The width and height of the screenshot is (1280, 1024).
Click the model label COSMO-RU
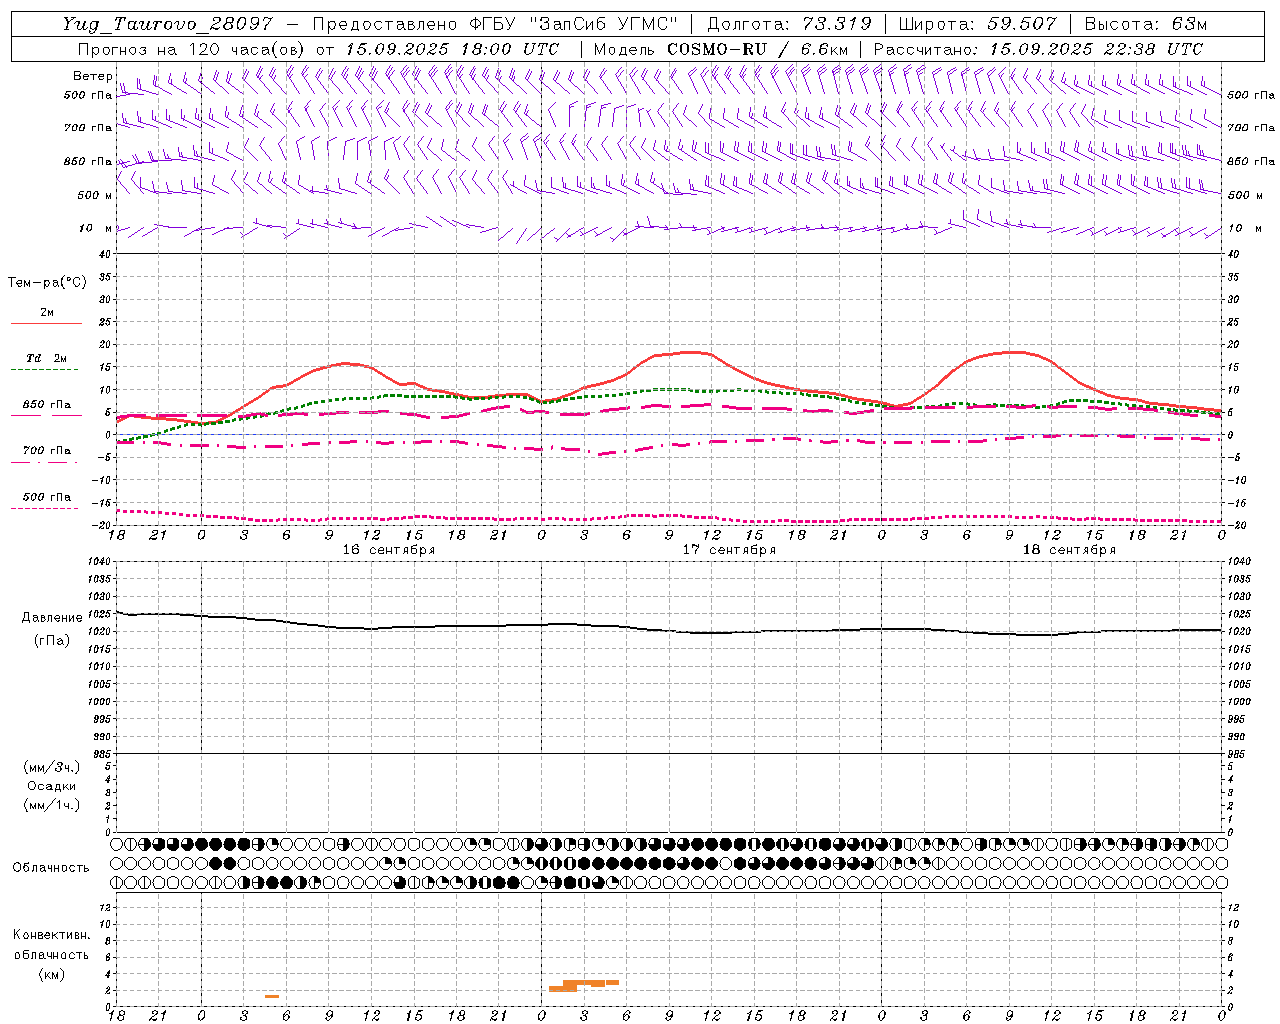pos(717,49)
